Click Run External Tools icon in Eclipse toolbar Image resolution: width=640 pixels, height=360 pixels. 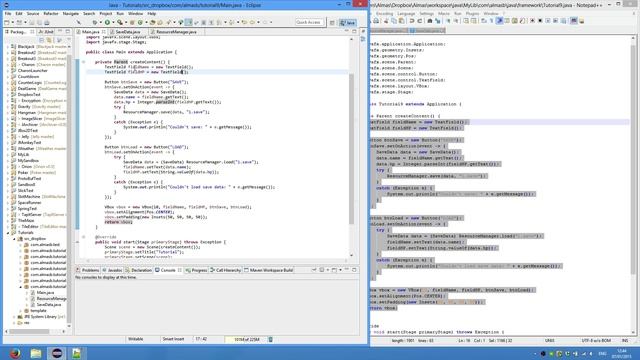coord(120,22)
